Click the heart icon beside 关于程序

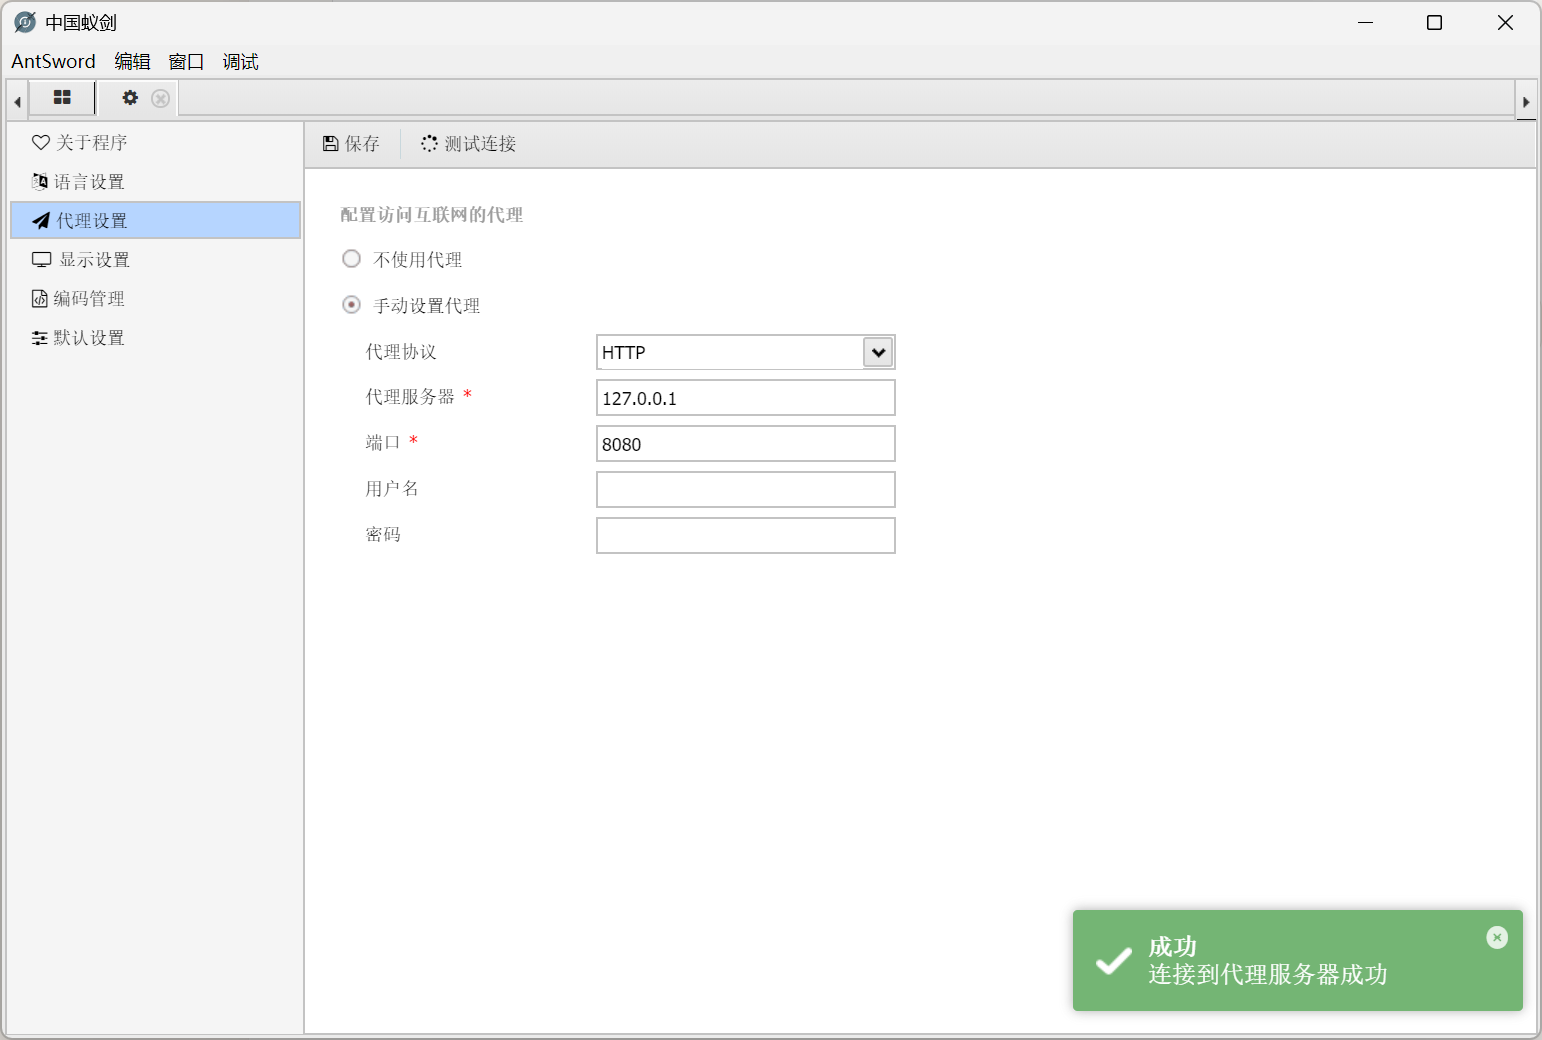tap(41, 142)
